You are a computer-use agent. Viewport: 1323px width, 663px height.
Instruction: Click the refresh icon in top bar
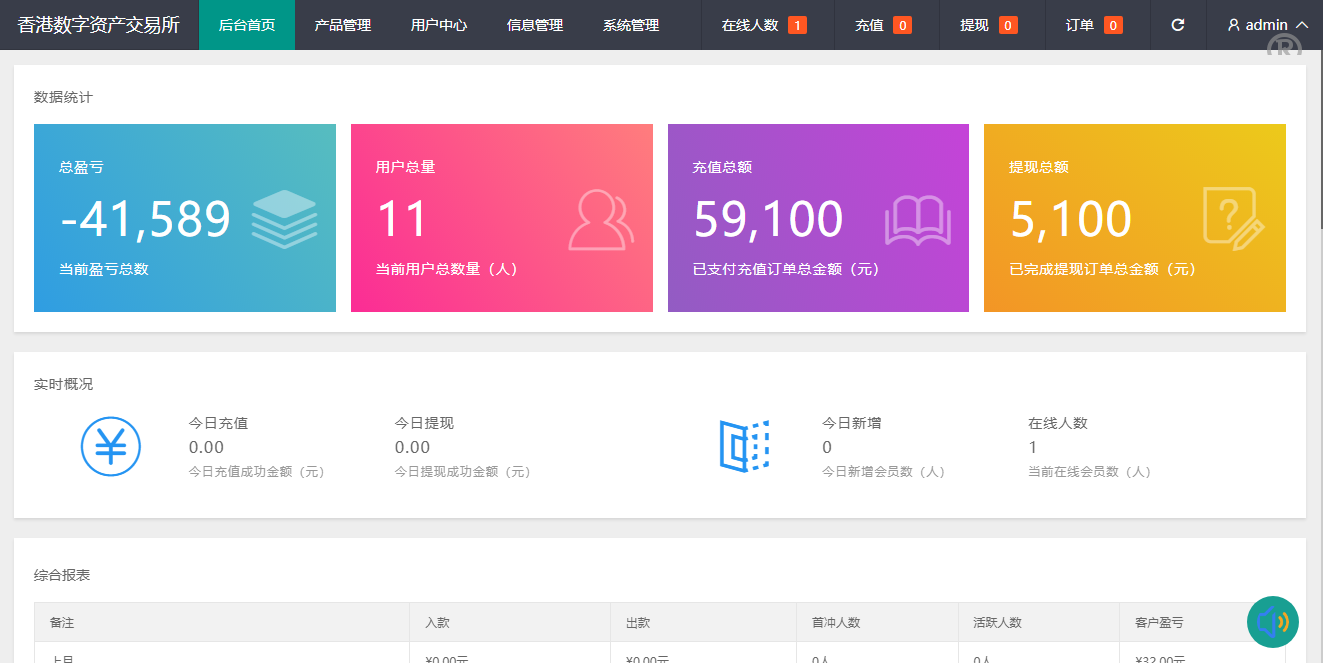[x=1178, y=25]
